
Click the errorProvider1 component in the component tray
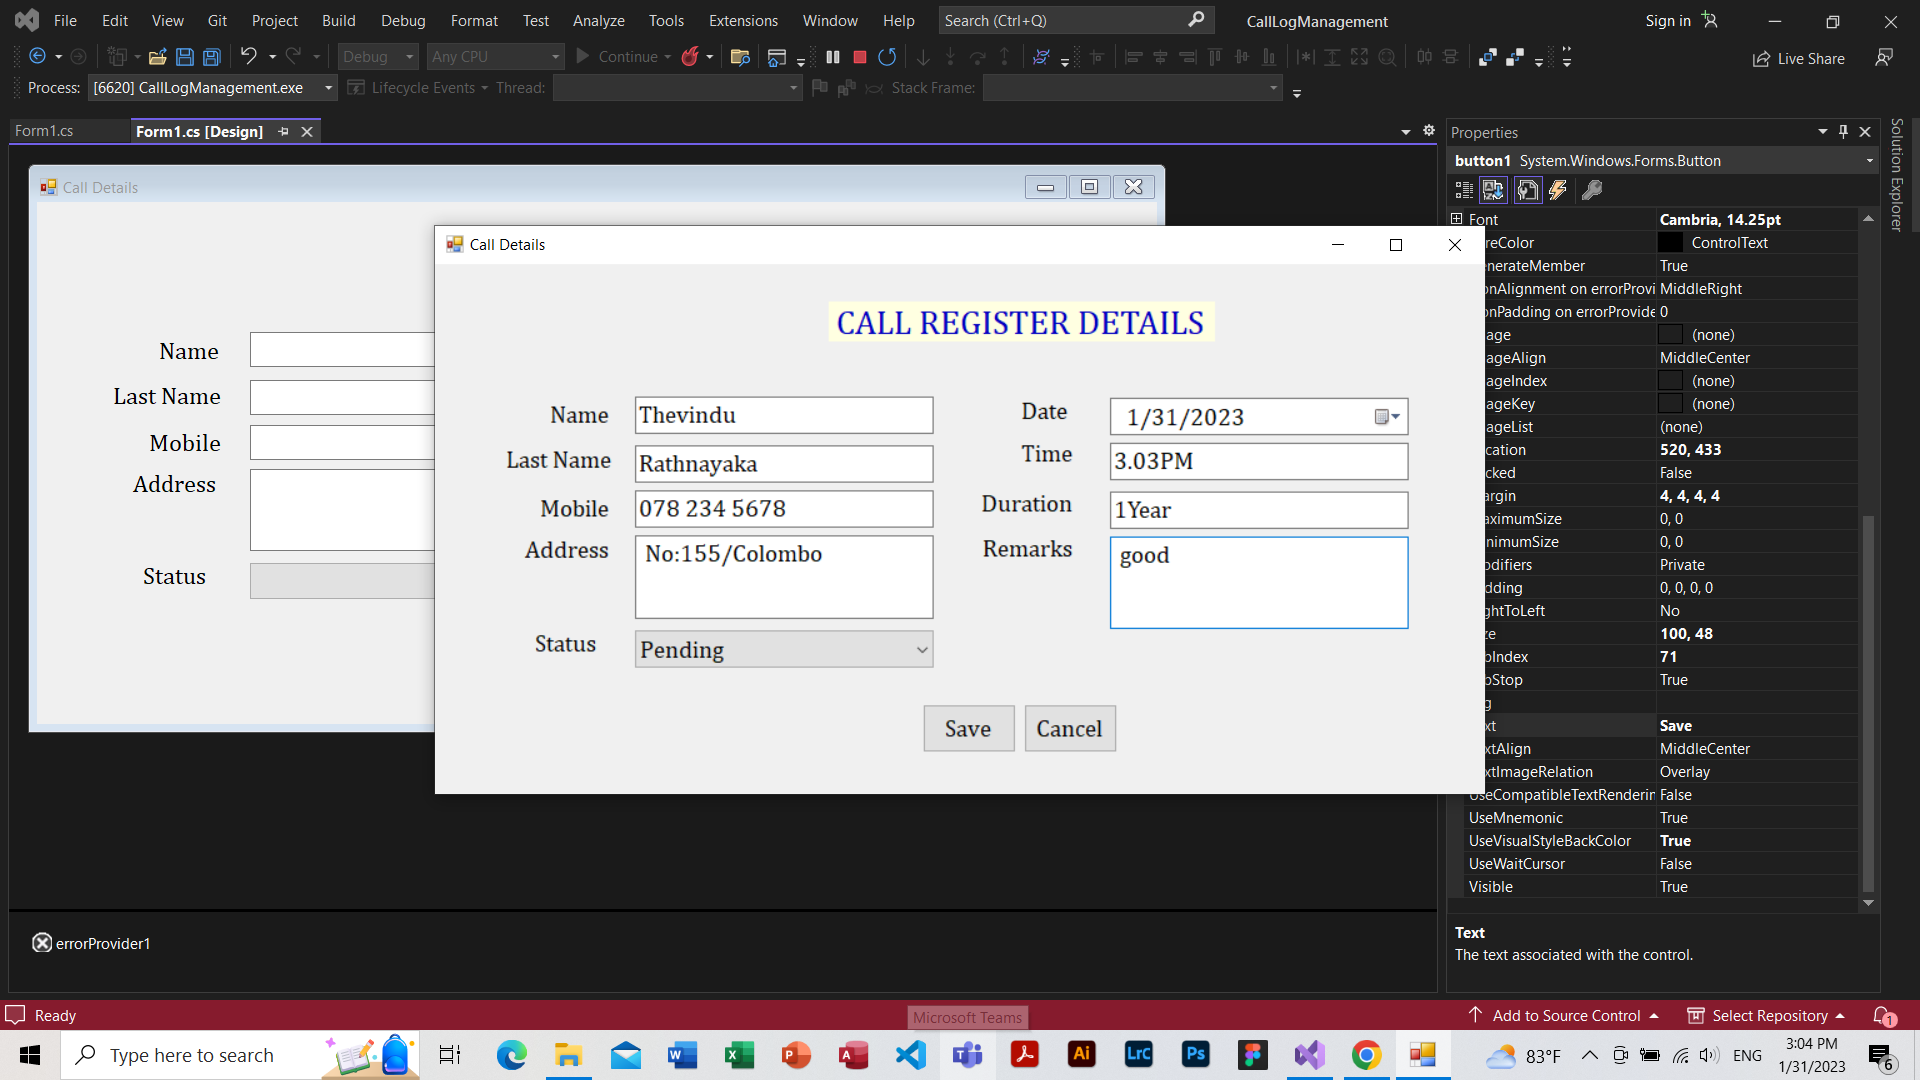pyautogui.click(x=91, y=943)
